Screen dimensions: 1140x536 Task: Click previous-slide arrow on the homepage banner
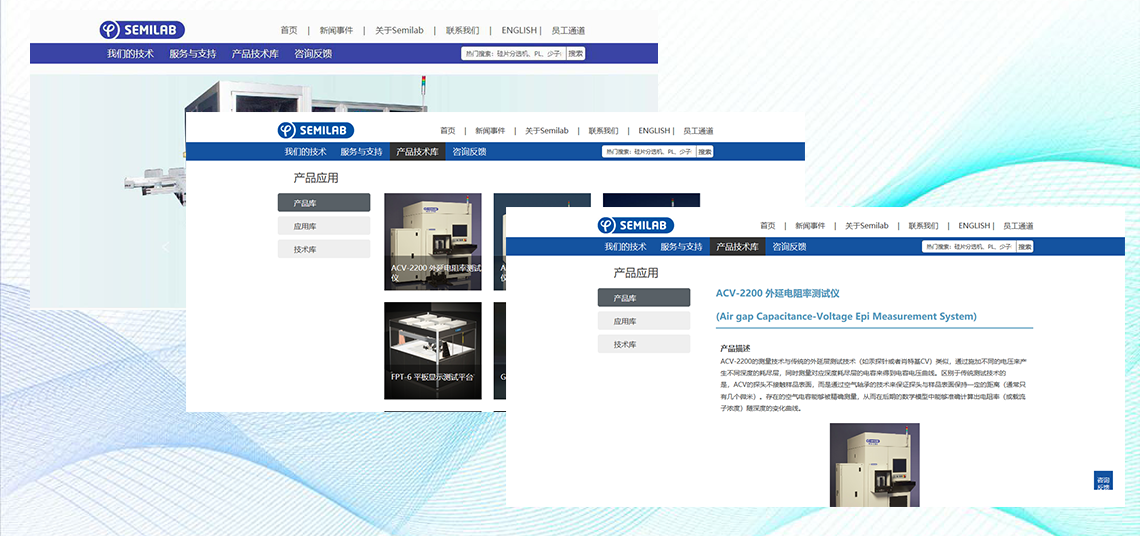click(166, 246)
